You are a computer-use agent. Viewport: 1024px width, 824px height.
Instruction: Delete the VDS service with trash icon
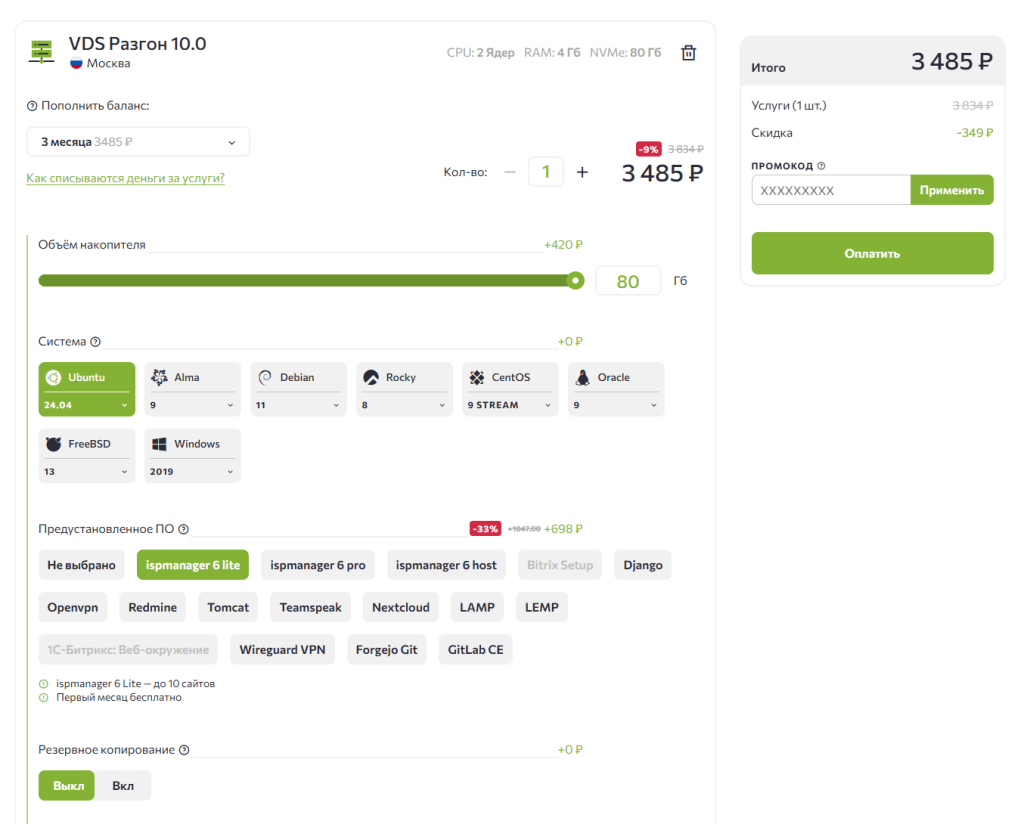coord(688,53)
